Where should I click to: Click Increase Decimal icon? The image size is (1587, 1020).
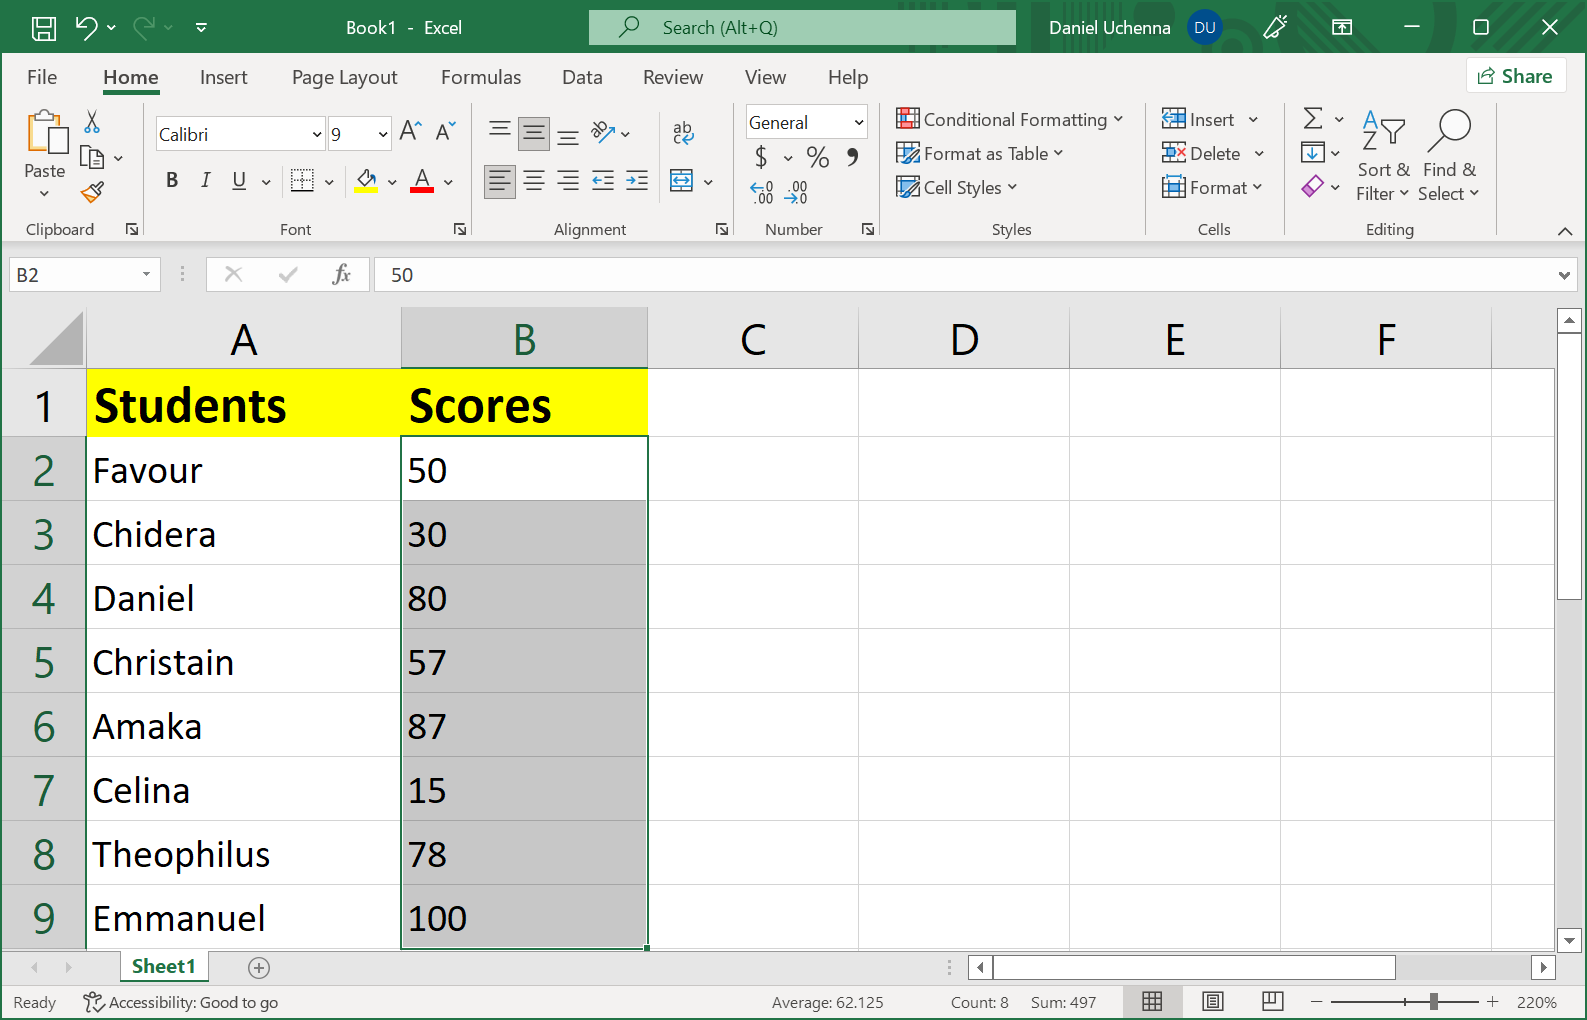tap(762, 192)
